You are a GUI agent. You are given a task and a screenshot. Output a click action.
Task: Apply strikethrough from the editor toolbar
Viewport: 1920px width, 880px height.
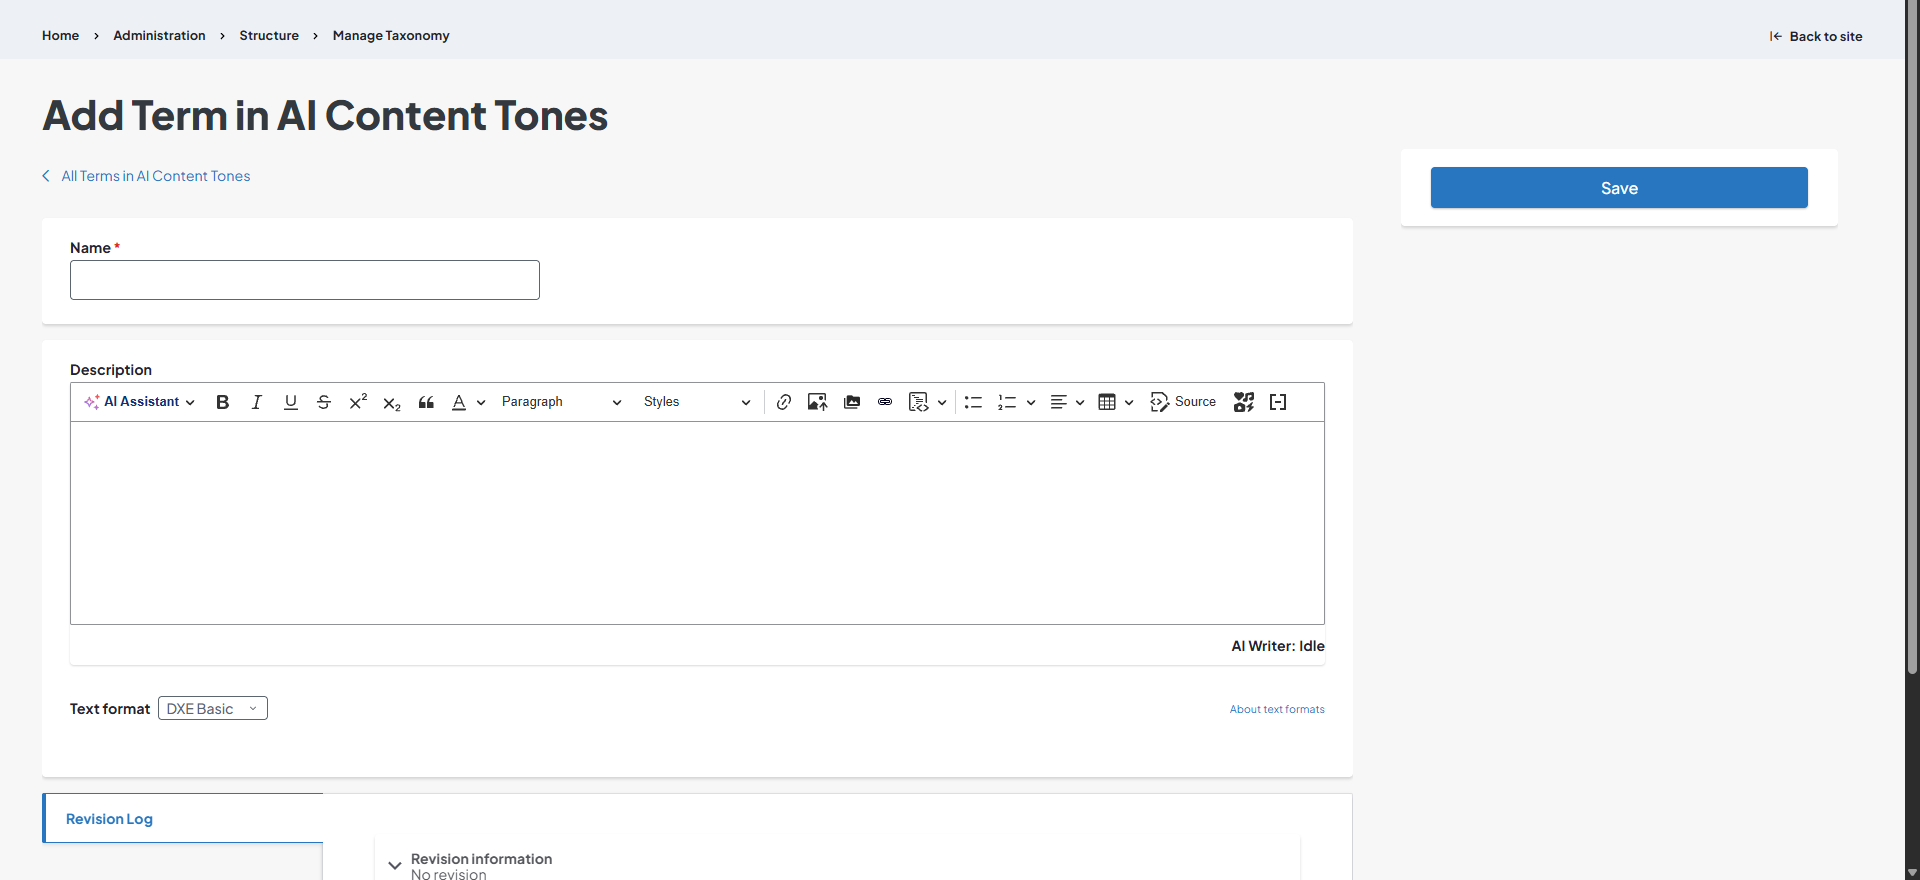point(324,402)
